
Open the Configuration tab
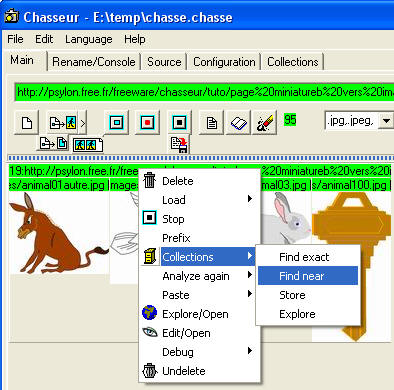224,62
